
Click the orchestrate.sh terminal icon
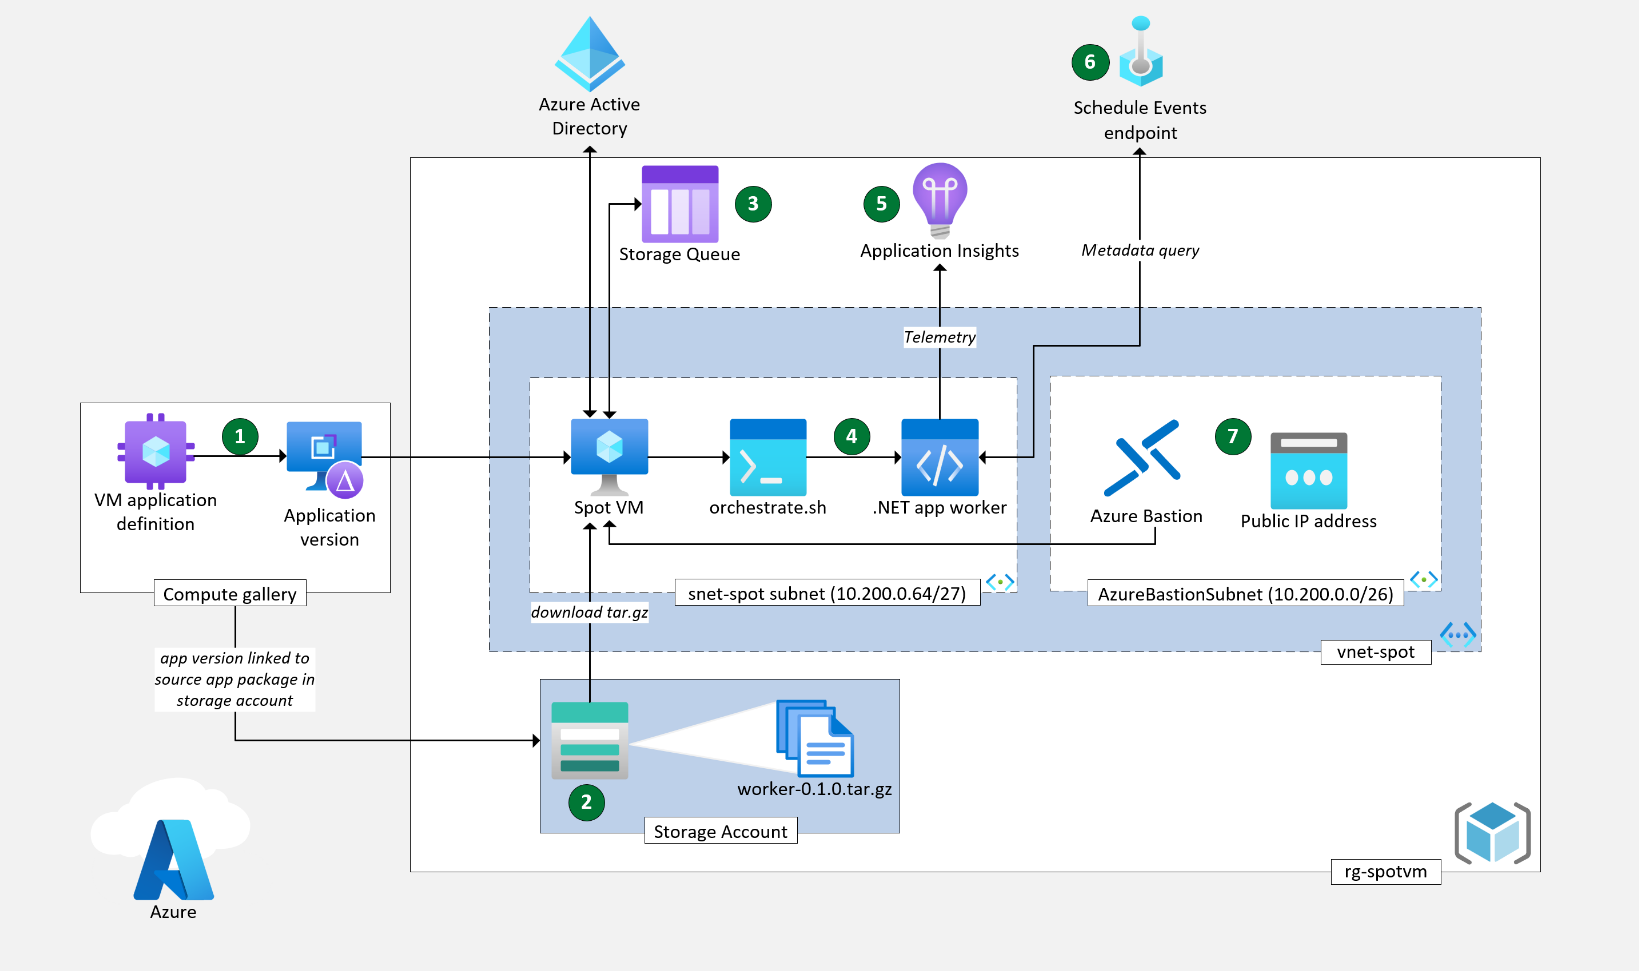[x=768, y=457]
